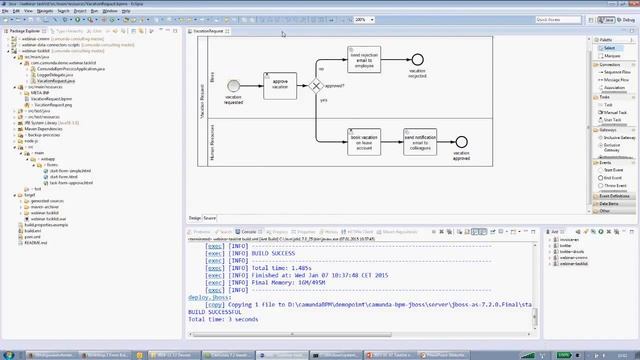Choose Association connection tool
The image size is (640, 360).
pyautogui.click(x=611, y=88)
